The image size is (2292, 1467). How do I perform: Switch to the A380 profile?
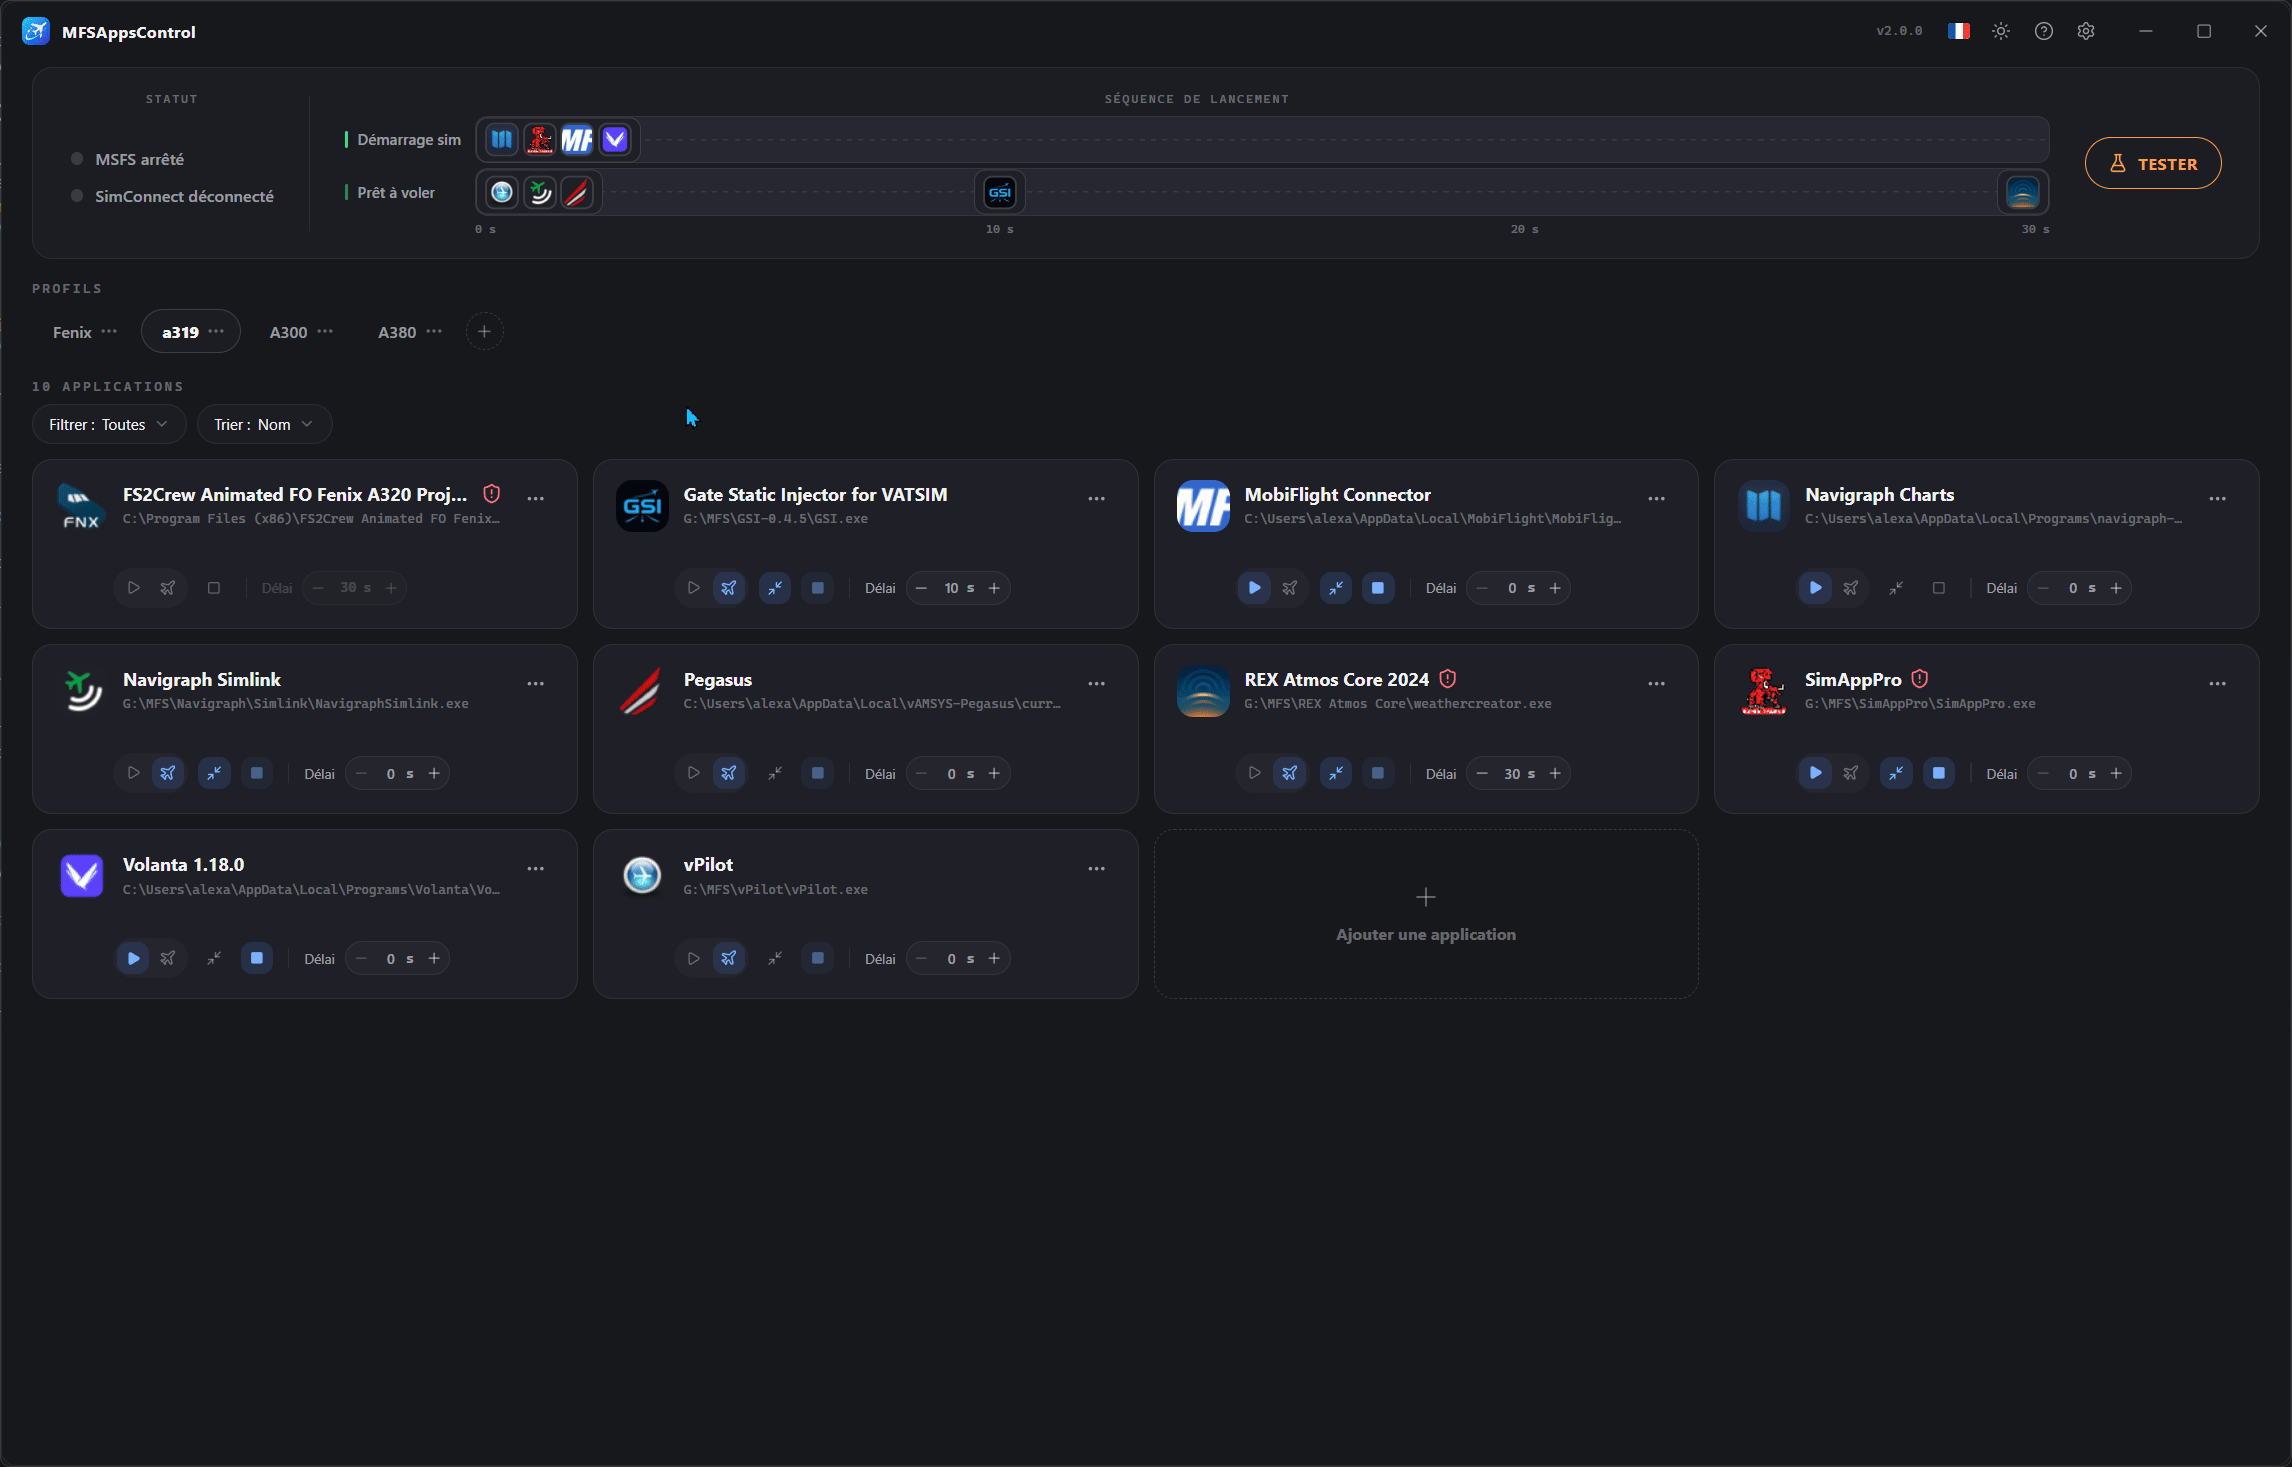(397, 332)
